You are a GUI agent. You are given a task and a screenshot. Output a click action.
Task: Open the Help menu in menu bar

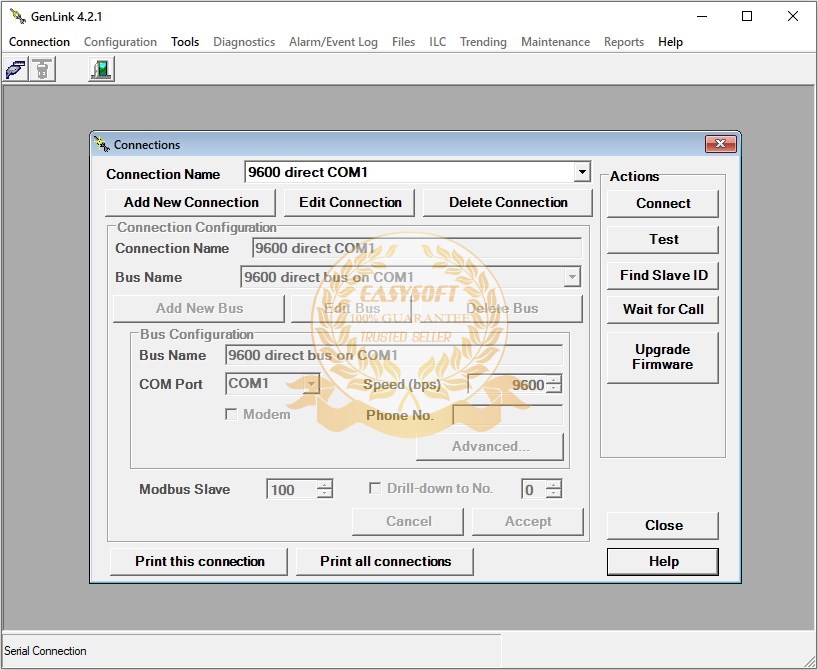(x=670, y=42)
